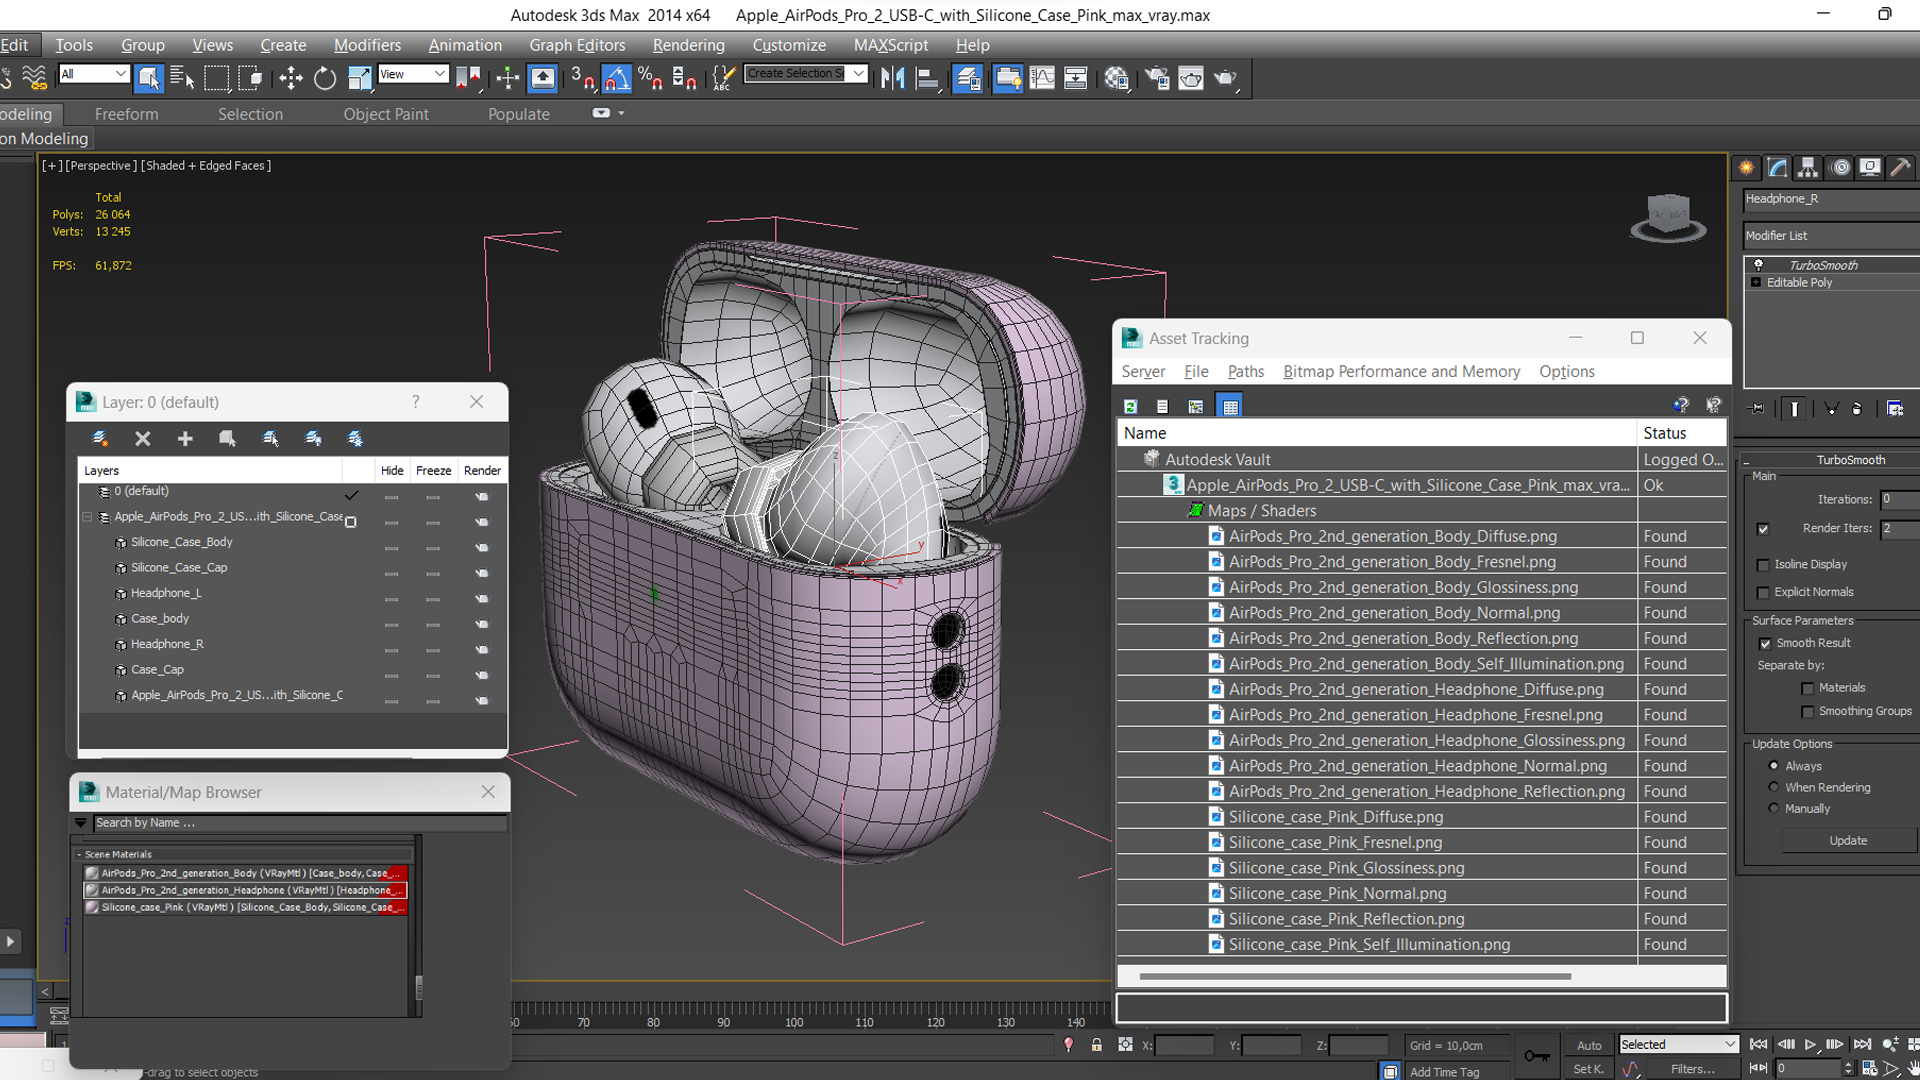
Task: Open the Curve Editor from toolbar
Action: 1042,77
